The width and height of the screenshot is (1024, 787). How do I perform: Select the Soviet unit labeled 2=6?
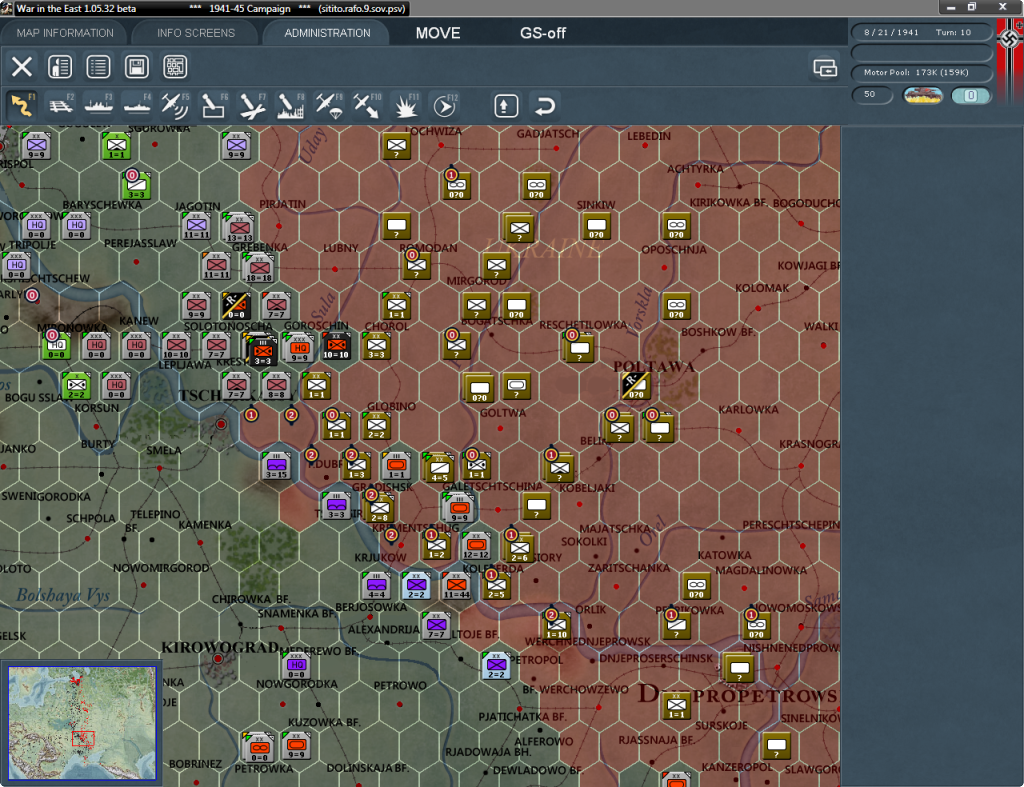click(x=519, y=547)
